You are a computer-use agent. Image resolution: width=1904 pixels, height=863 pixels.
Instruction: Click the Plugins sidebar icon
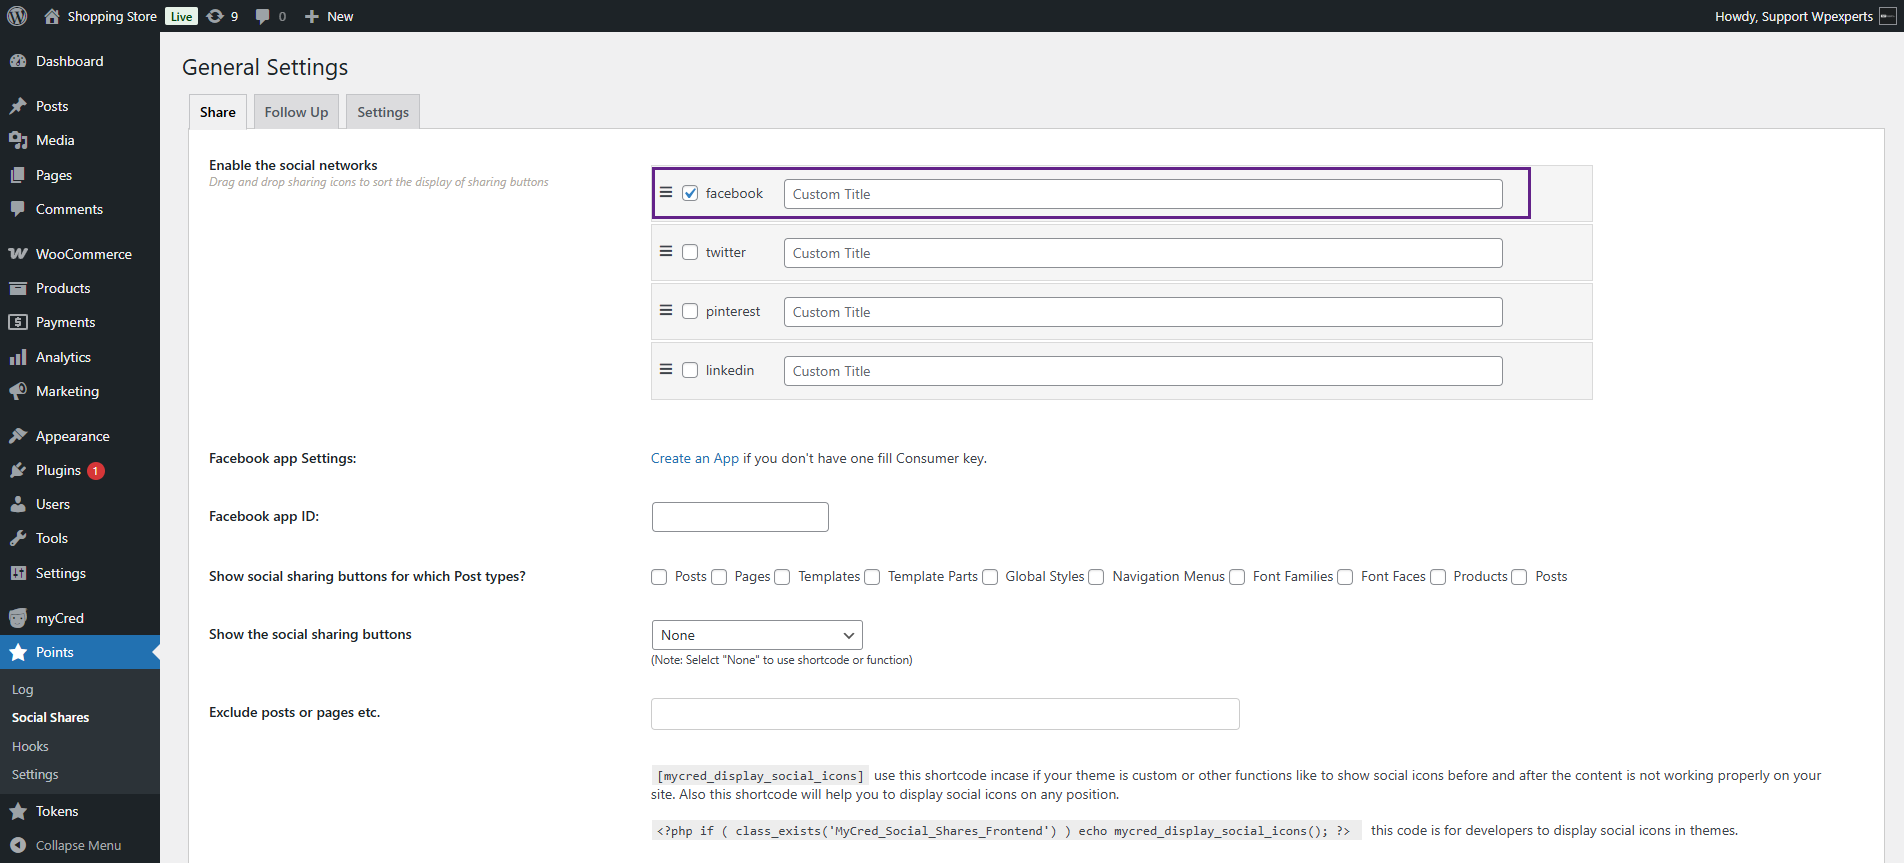click(18, 470)
